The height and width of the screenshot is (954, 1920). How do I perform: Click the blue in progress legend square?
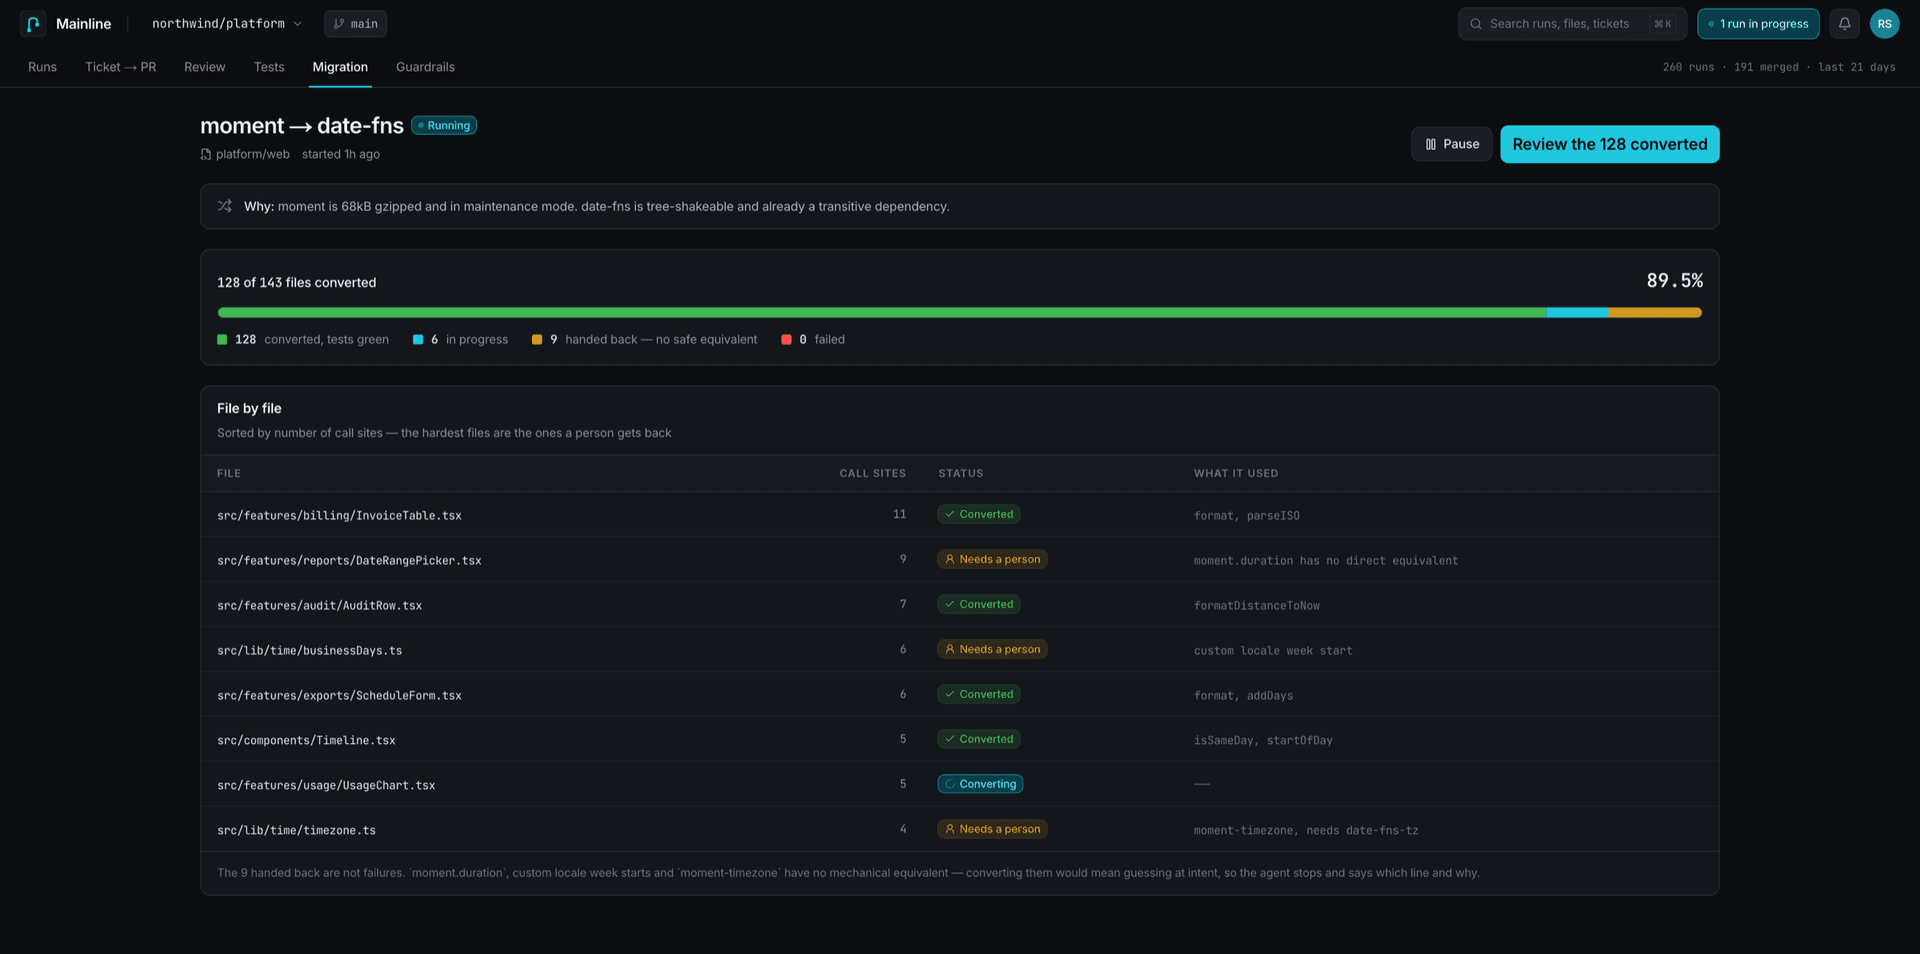click(418, 340)
